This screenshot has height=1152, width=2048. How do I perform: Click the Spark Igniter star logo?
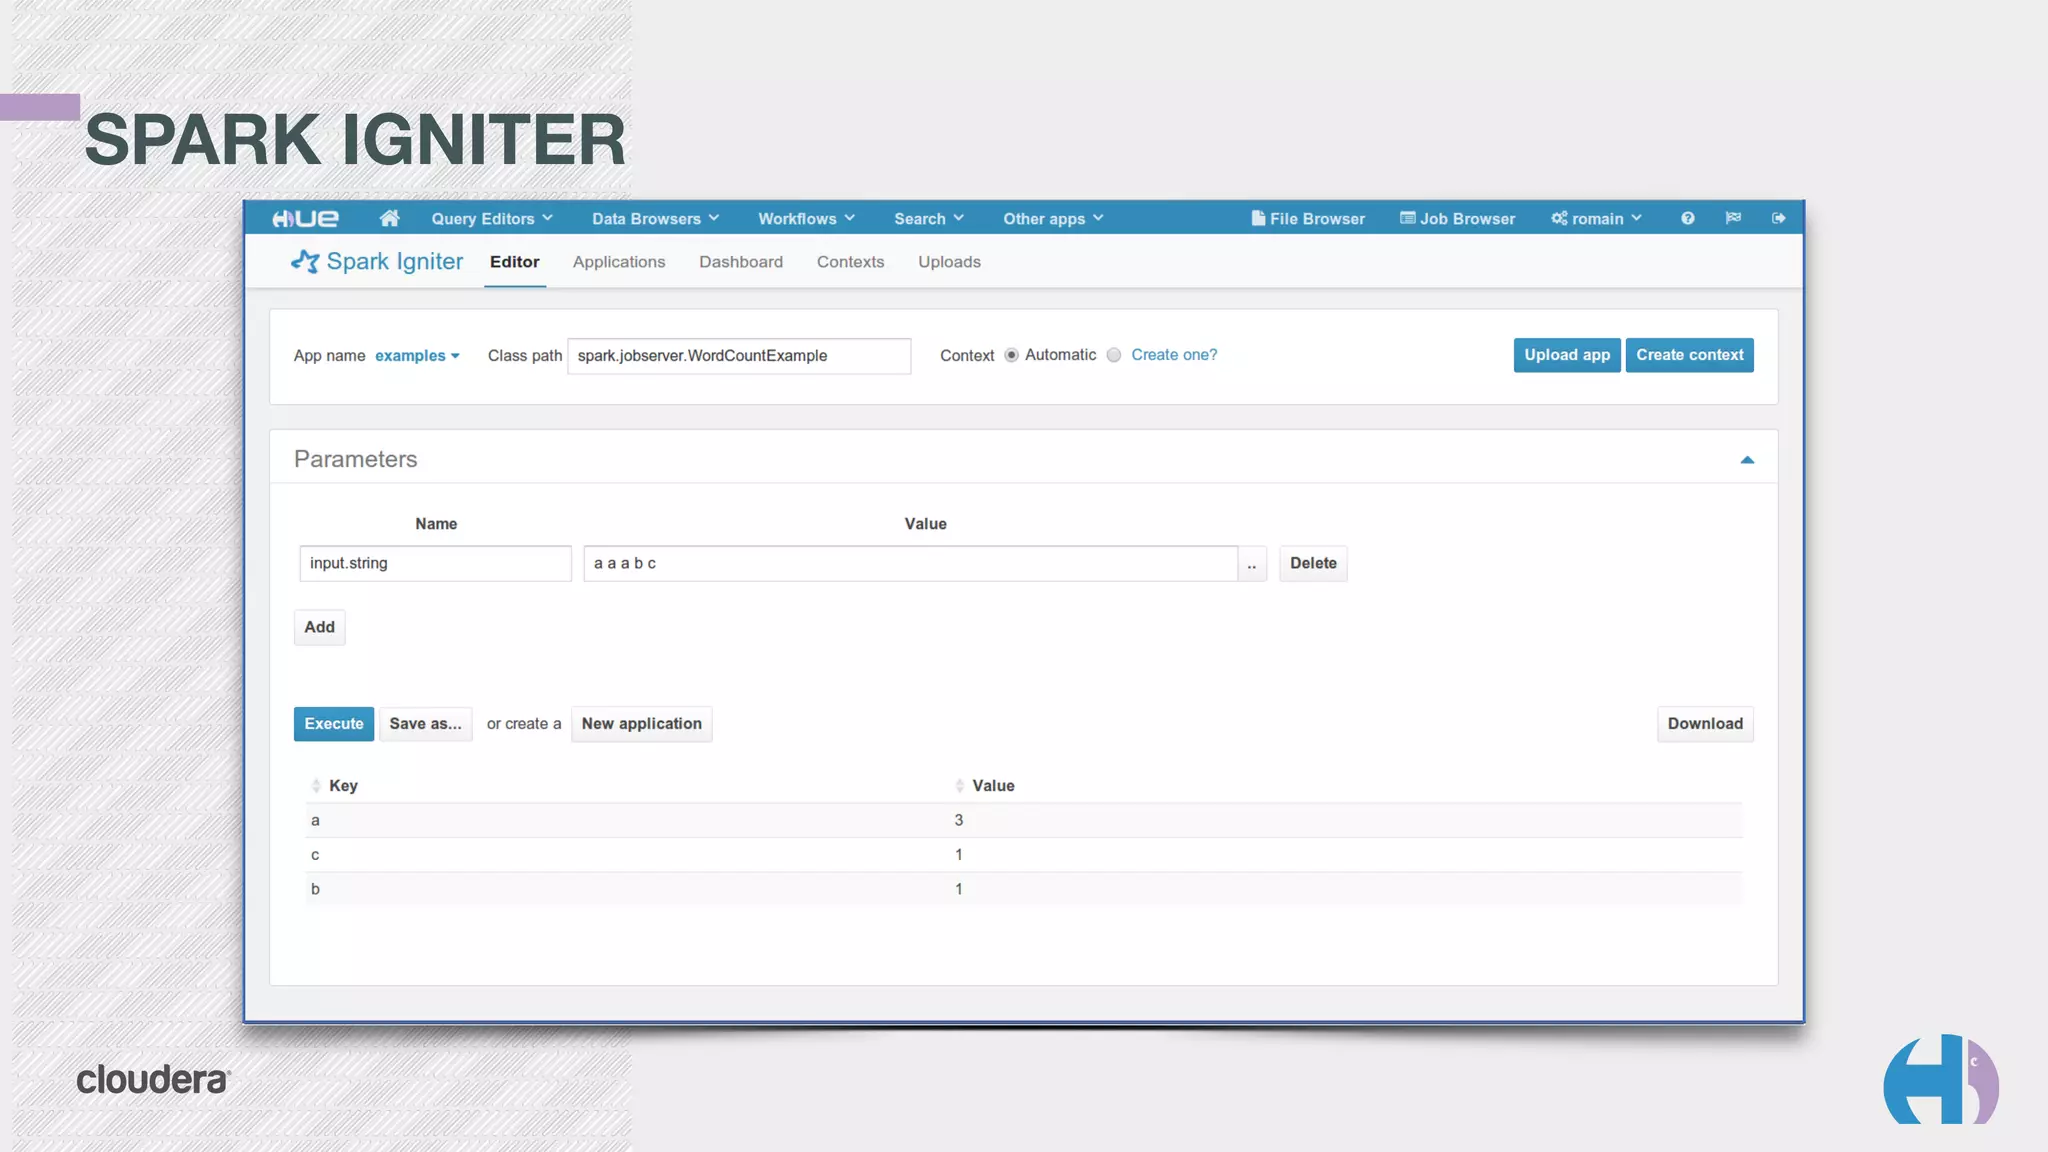(x=305, y=261)
